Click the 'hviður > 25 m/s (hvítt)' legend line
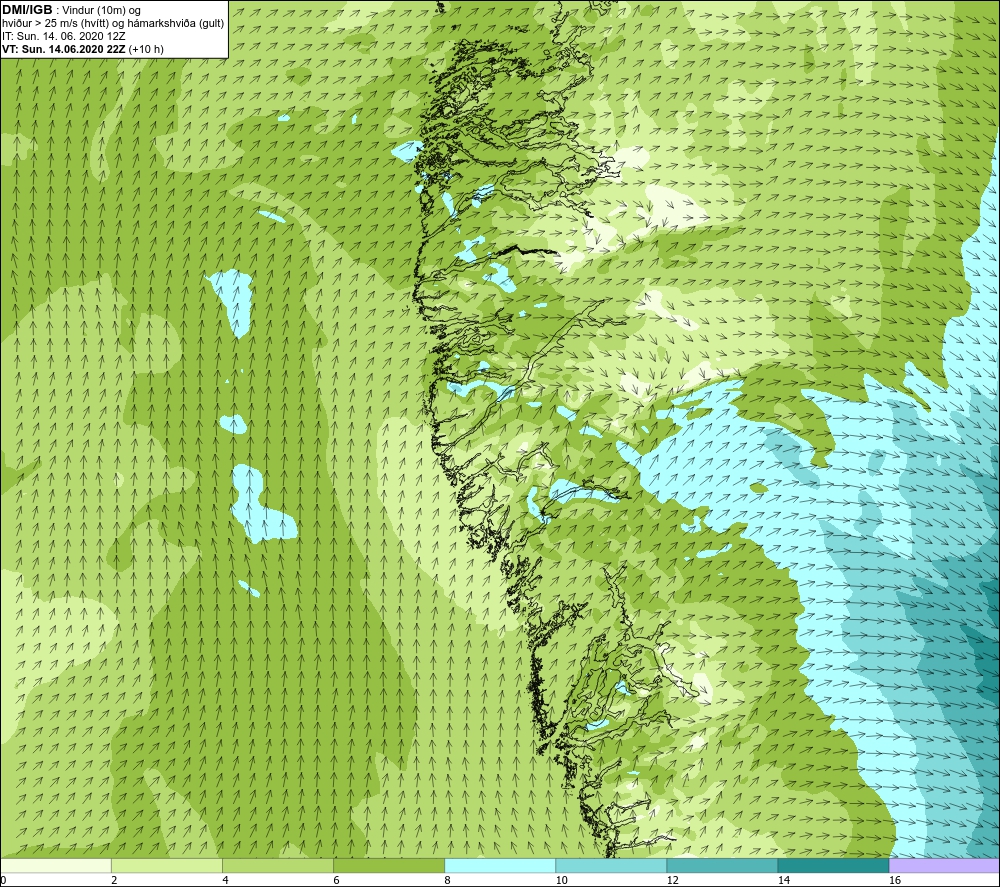The image size is (1000, 887). pos(113,24)
